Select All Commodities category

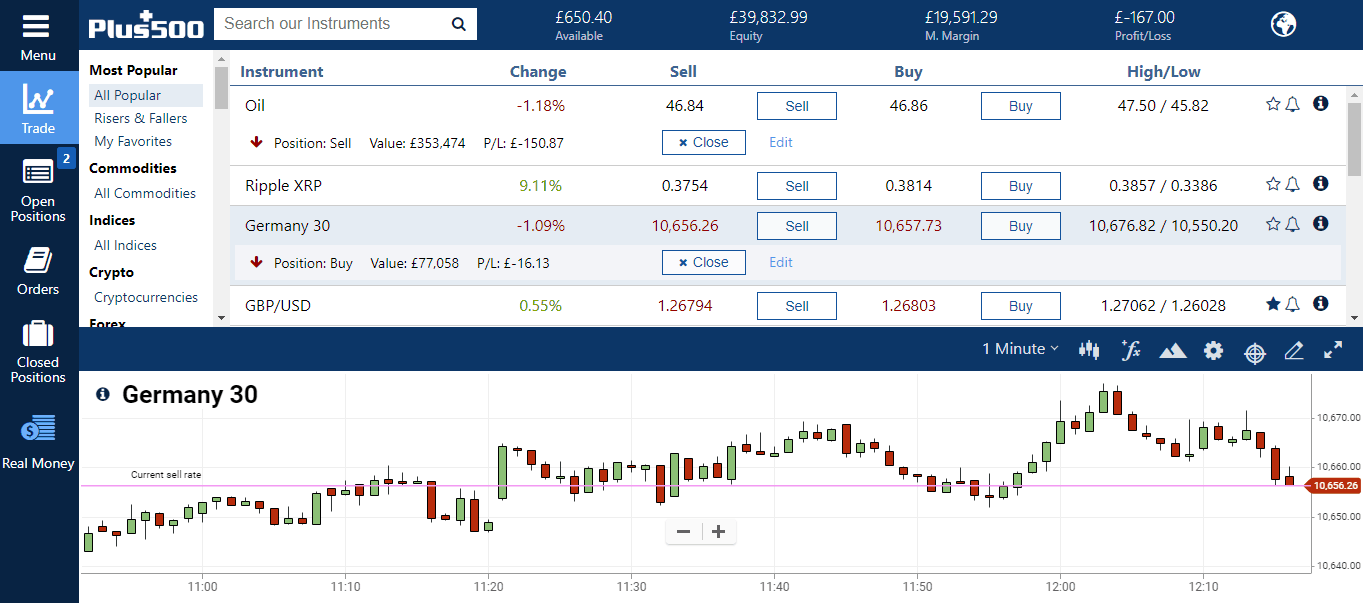coord(145,193)
